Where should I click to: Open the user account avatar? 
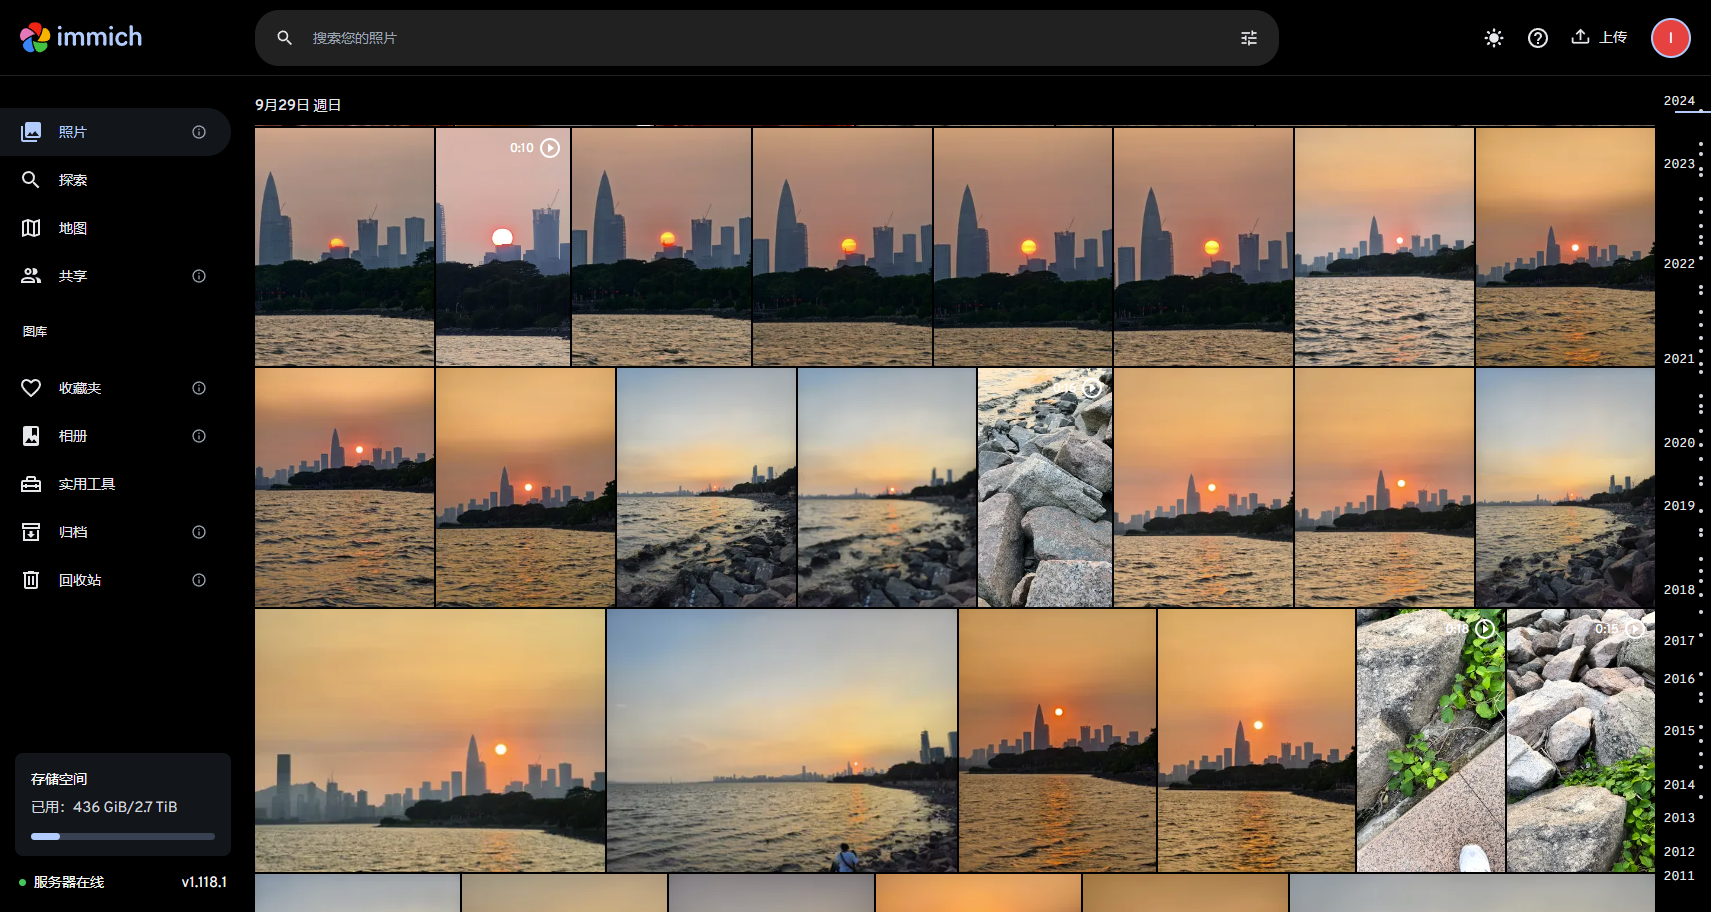[1670, 38]
